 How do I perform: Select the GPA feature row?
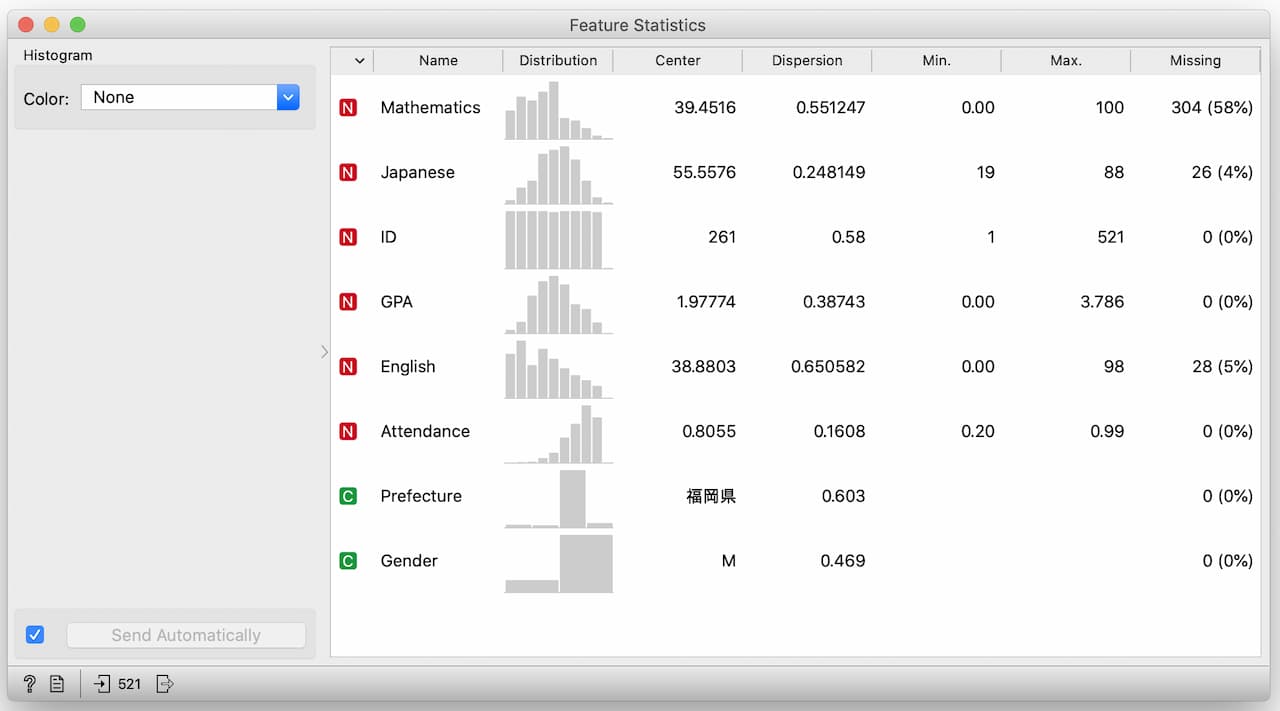tap(397, 302)
